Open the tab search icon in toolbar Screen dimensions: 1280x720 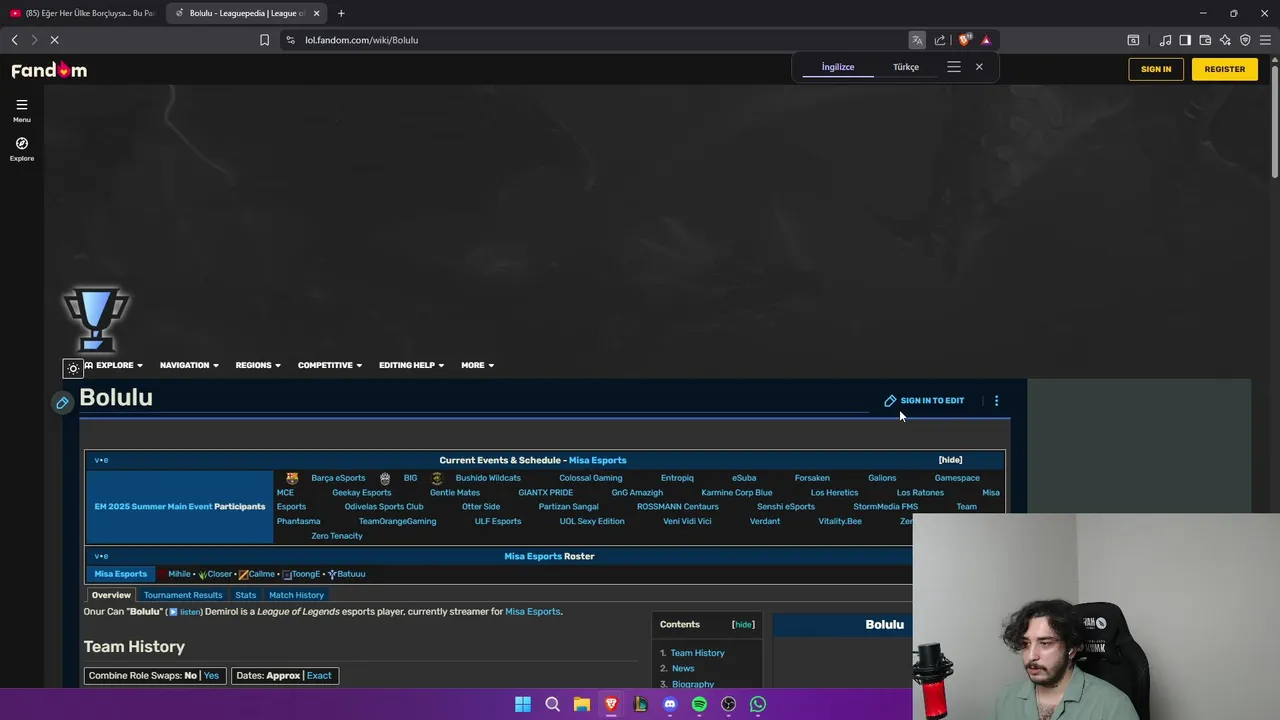[1133, 40]
